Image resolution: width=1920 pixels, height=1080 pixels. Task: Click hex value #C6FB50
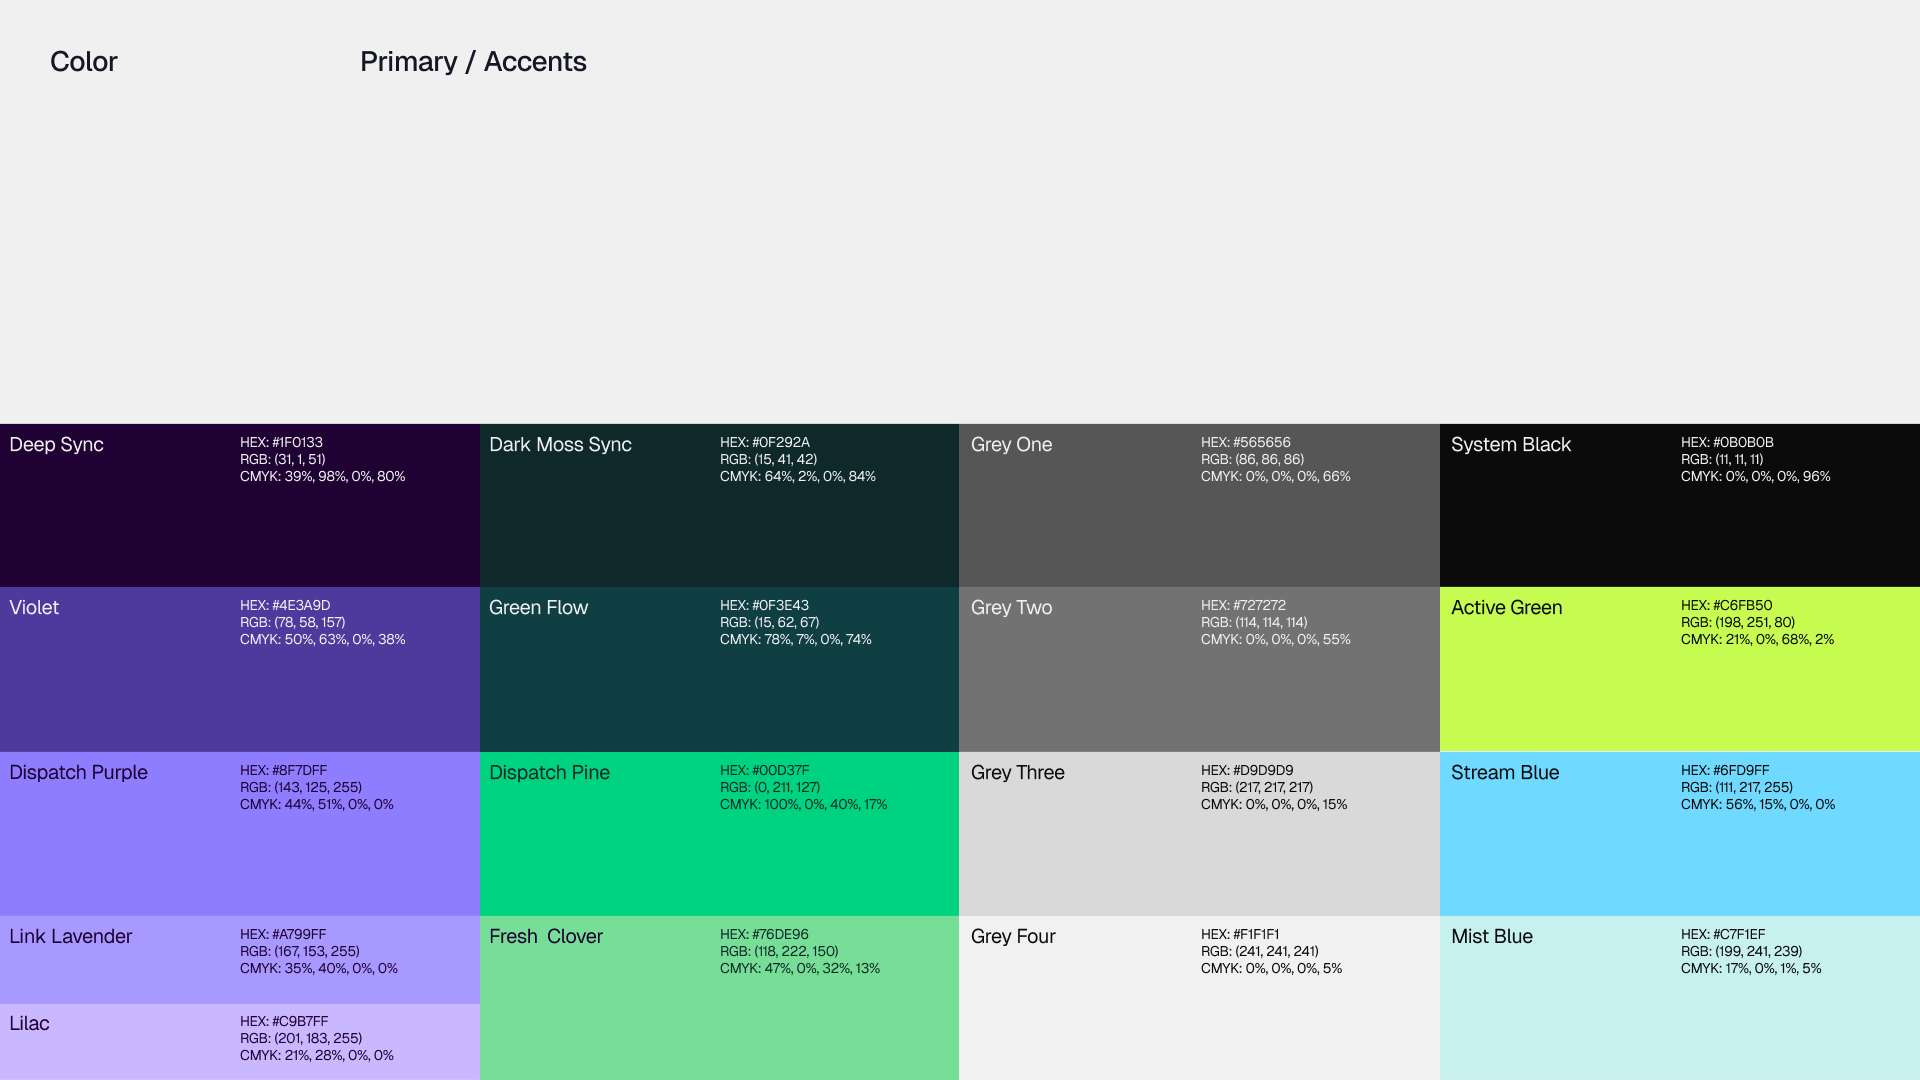coord(1742,605)
